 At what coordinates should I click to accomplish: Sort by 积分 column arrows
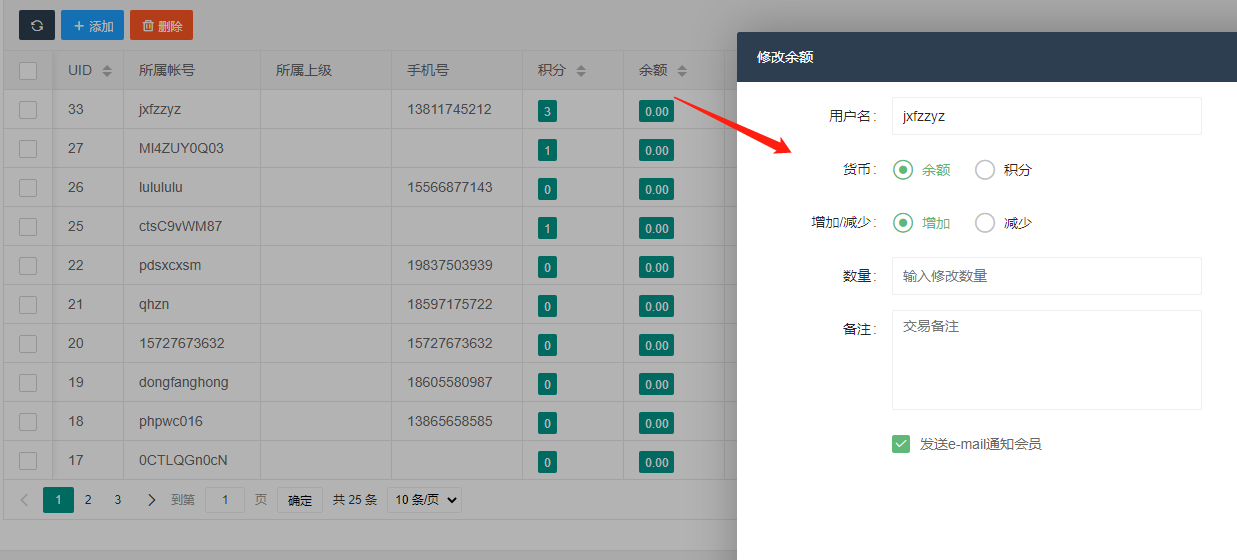click(581, 71)
